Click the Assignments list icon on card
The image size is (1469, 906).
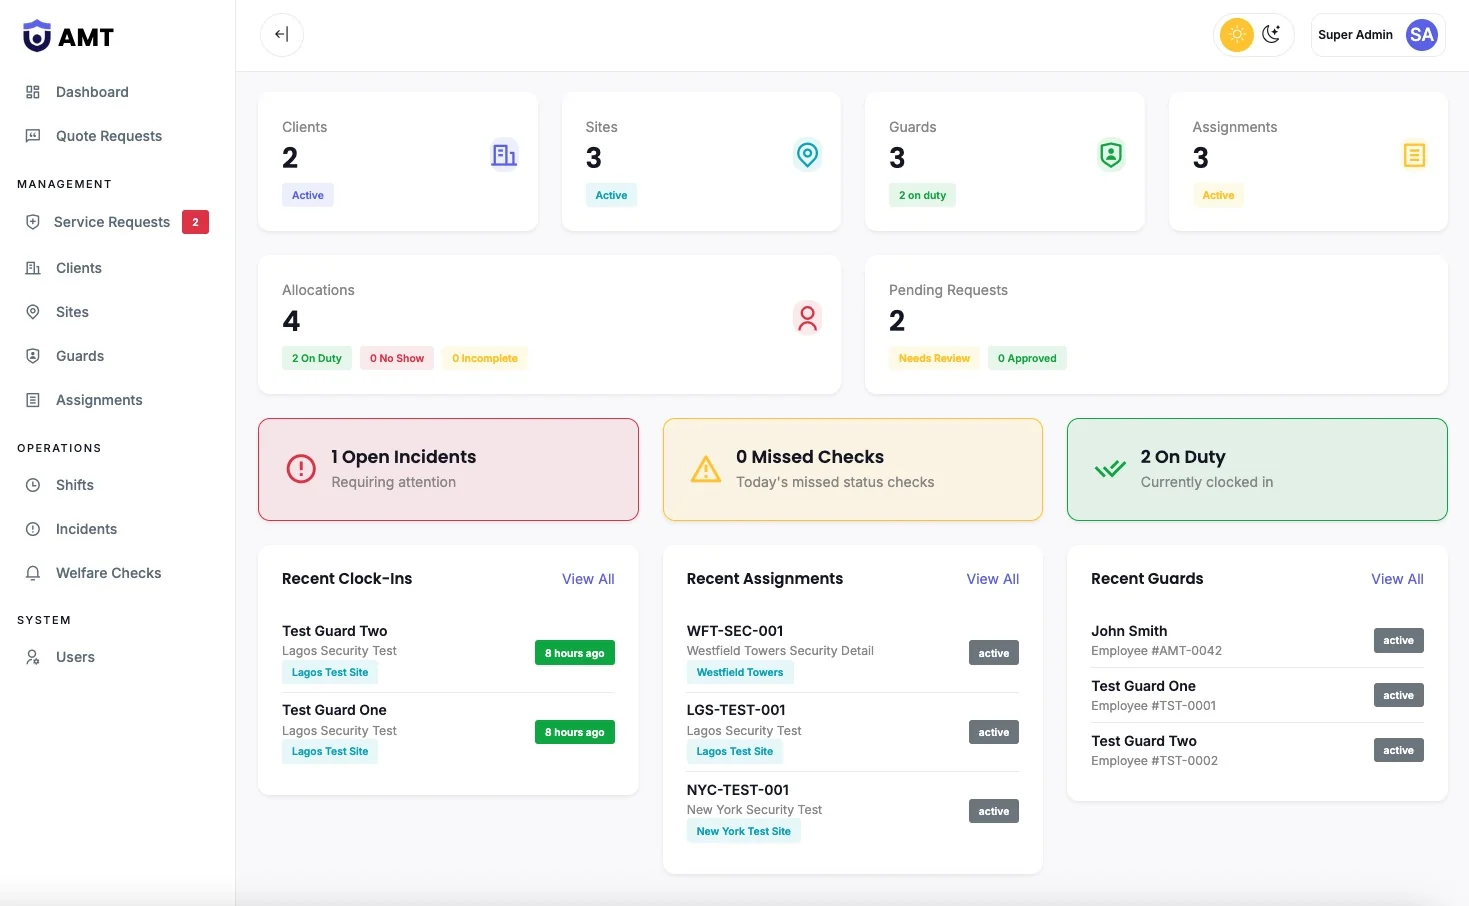coord(1414,155)
